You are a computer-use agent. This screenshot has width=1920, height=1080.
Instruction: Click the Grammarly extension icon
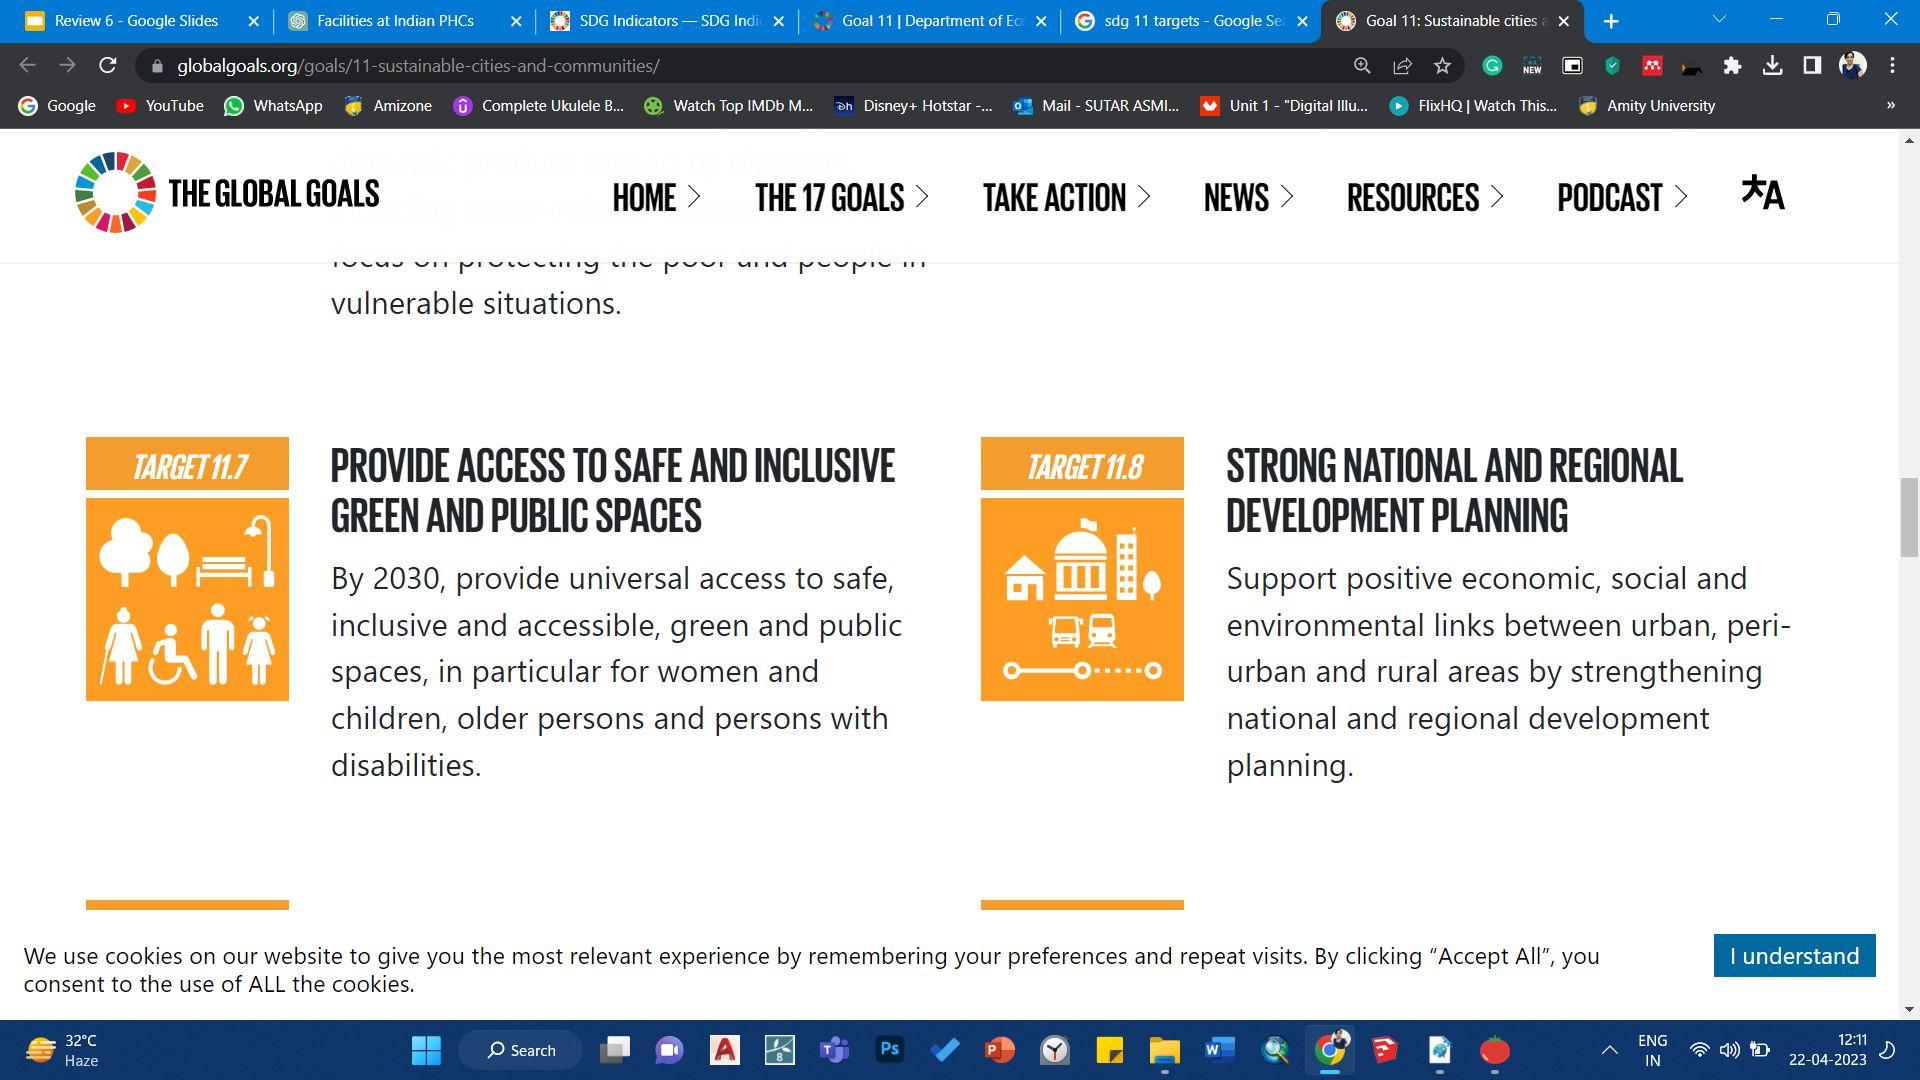click(x=1492, y=66)
